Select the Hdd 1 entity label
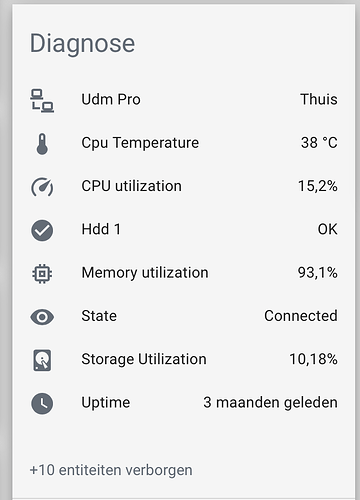This screenshot has width=360, height=500. [x=101, y=229]
